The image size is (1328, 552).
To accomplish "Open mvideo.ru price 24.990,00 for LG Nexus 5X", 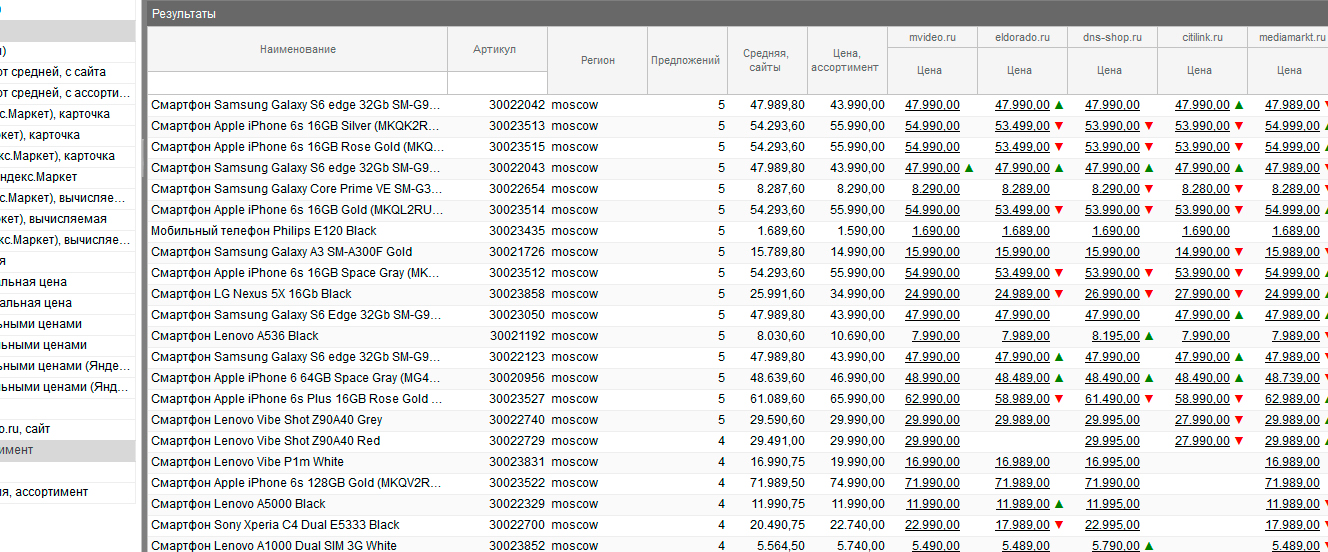I will click(932, 294).
